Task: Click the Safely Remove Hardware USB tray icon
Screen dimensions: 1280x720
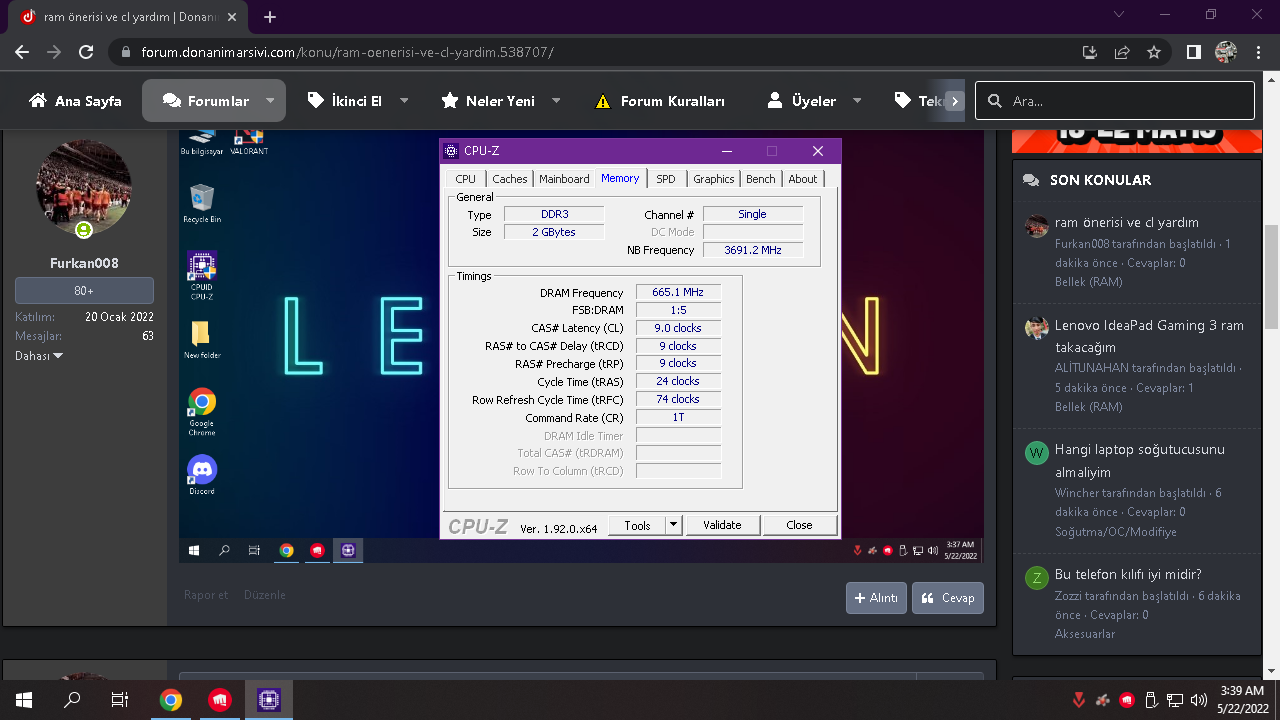Action: click(1151, 700)
